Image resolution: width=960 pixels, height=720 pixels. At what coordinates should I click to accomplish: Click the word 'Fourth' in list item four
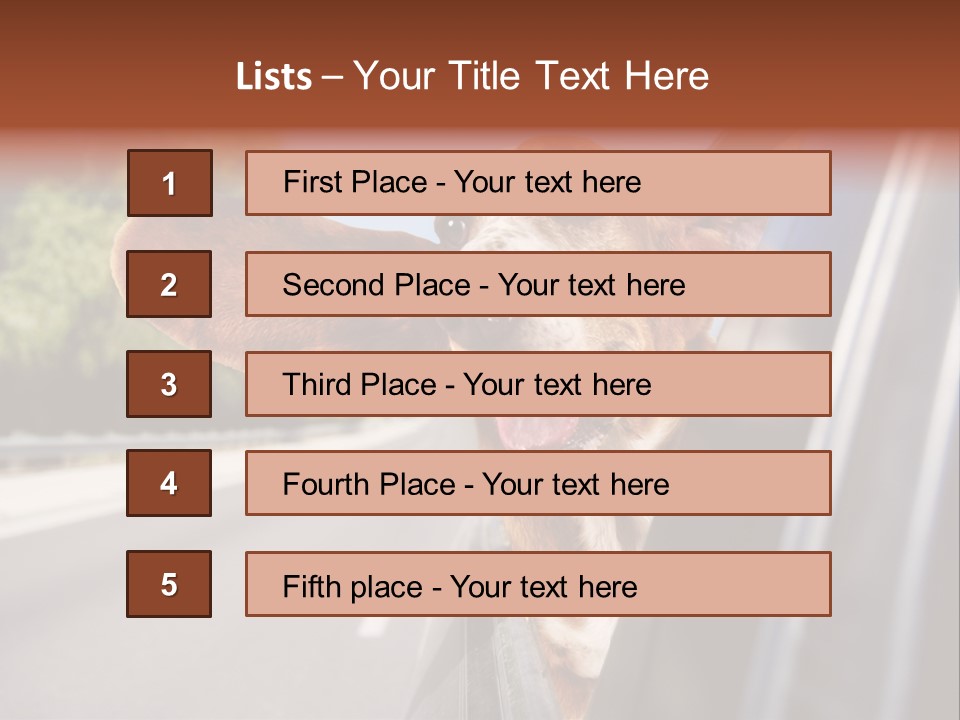pos(328,485)
